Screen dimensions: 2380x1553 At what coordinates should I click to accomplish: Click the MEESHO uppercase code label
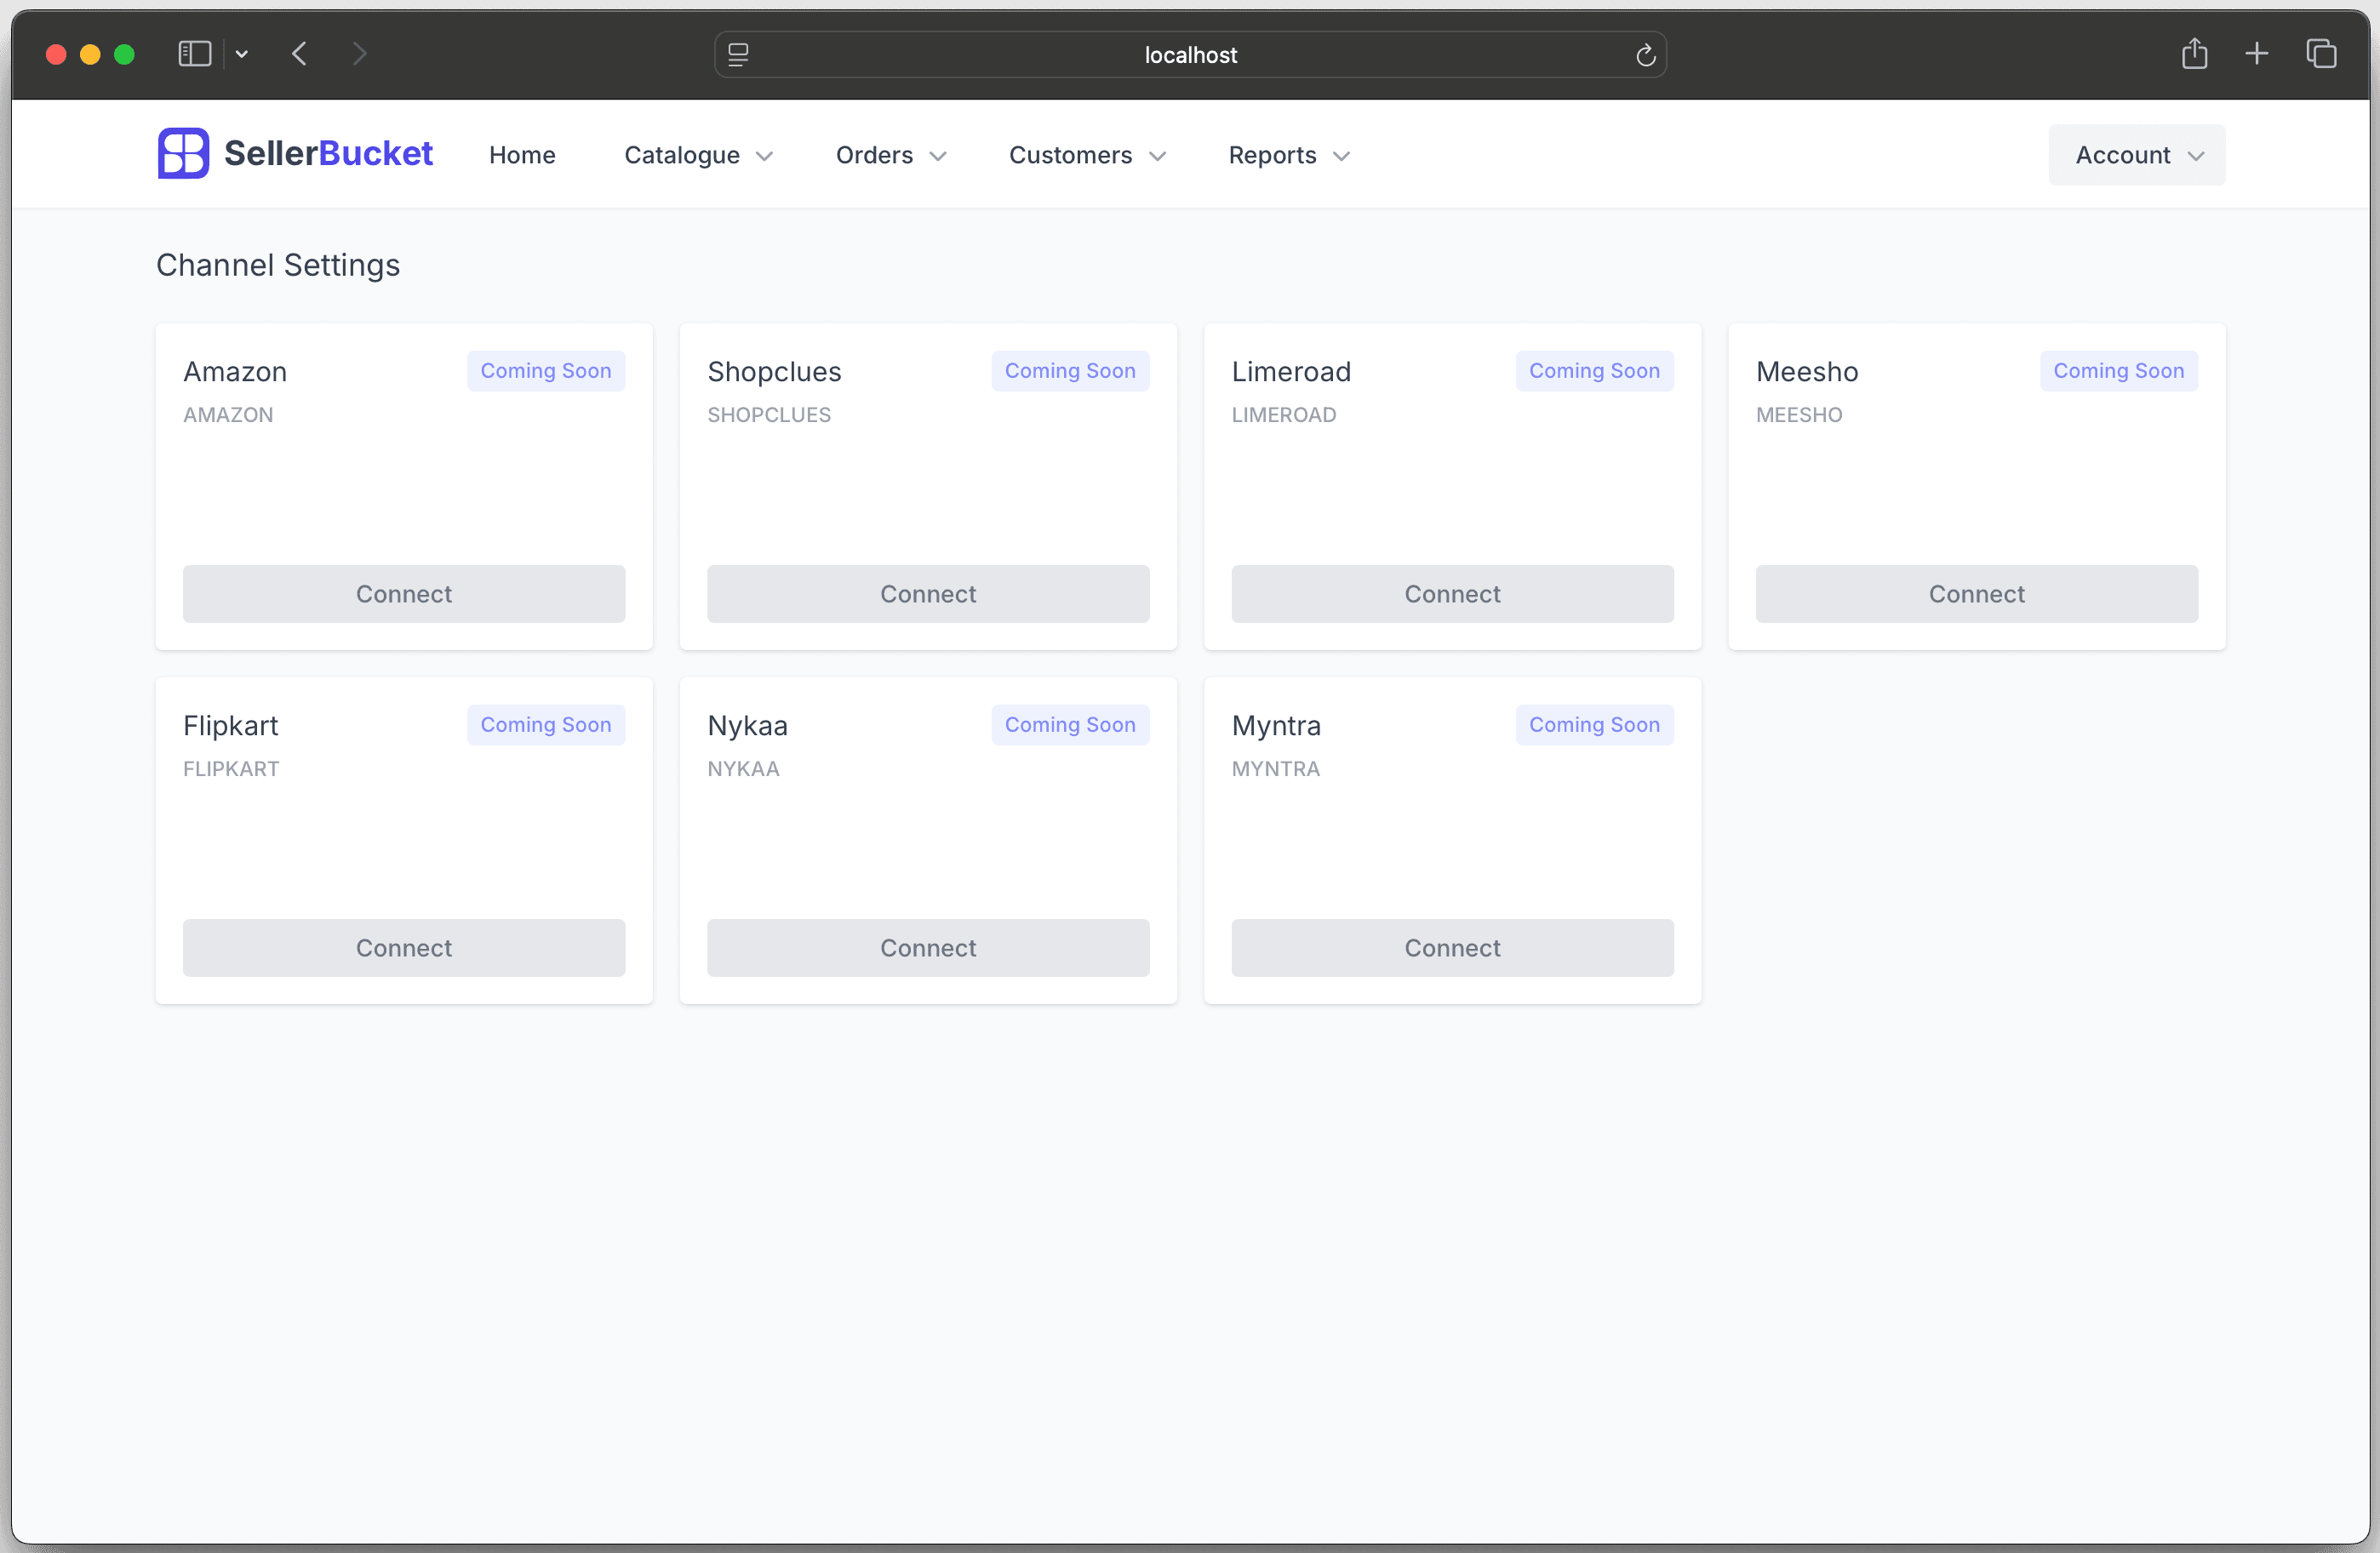point(1799,415)
